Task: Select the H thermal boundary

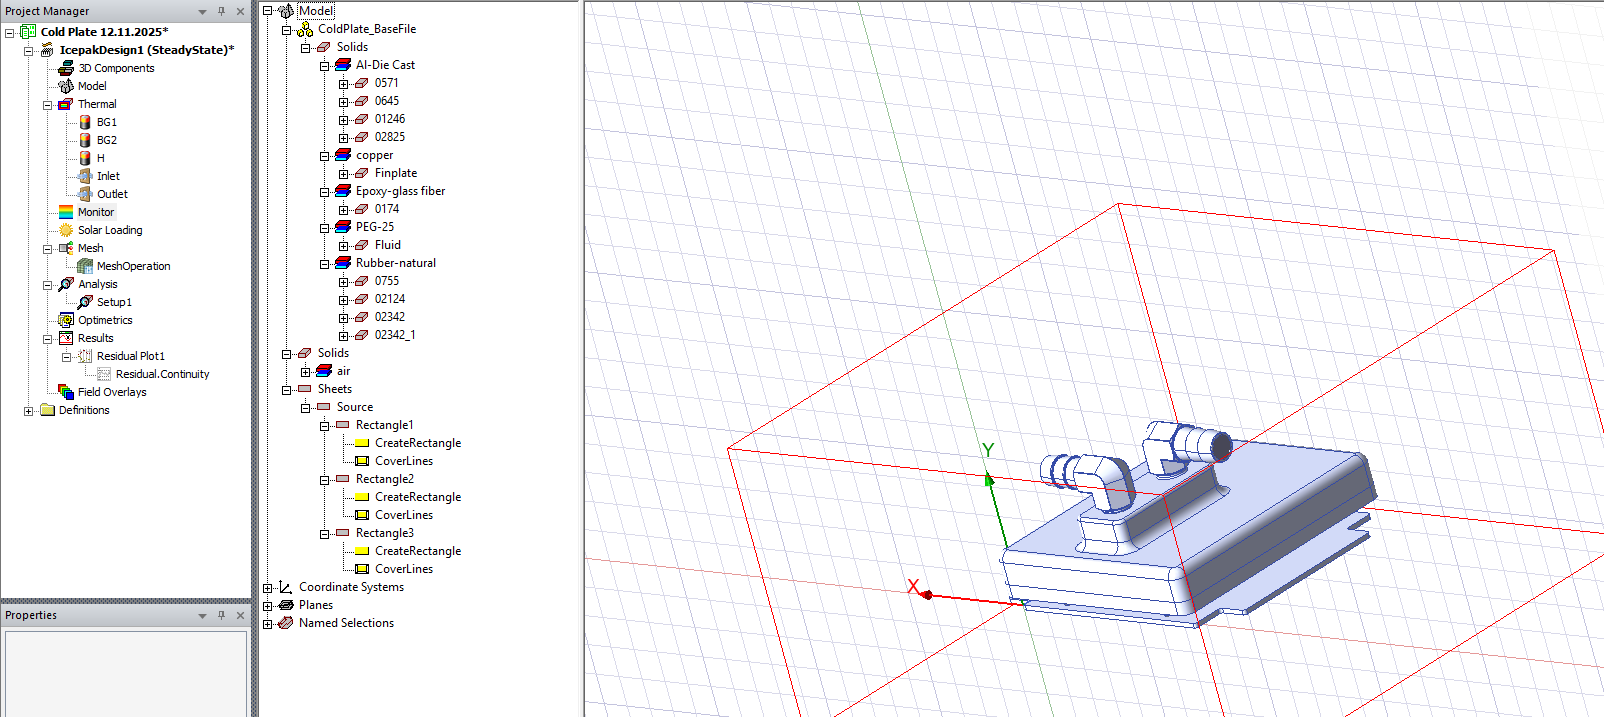Action: coord(101,158)
